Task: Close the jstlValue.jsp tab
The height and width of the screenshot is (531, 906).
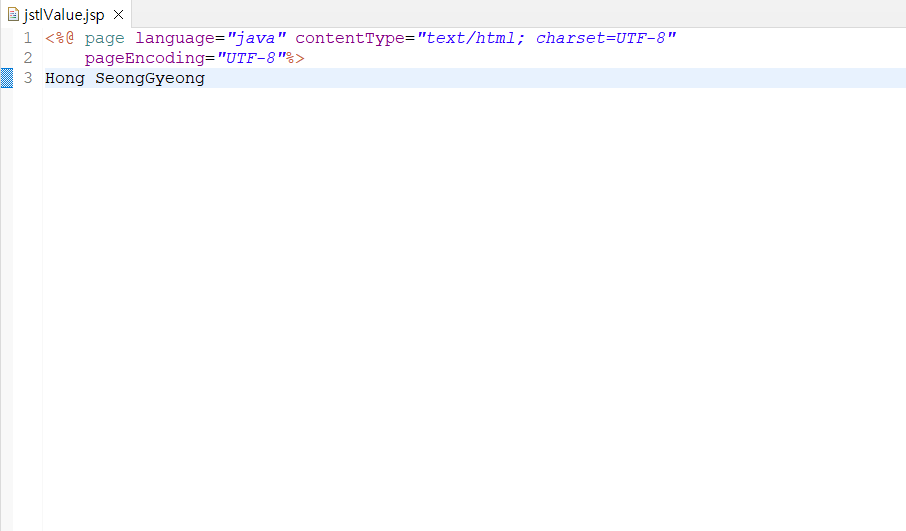Action: pos(118,14)
